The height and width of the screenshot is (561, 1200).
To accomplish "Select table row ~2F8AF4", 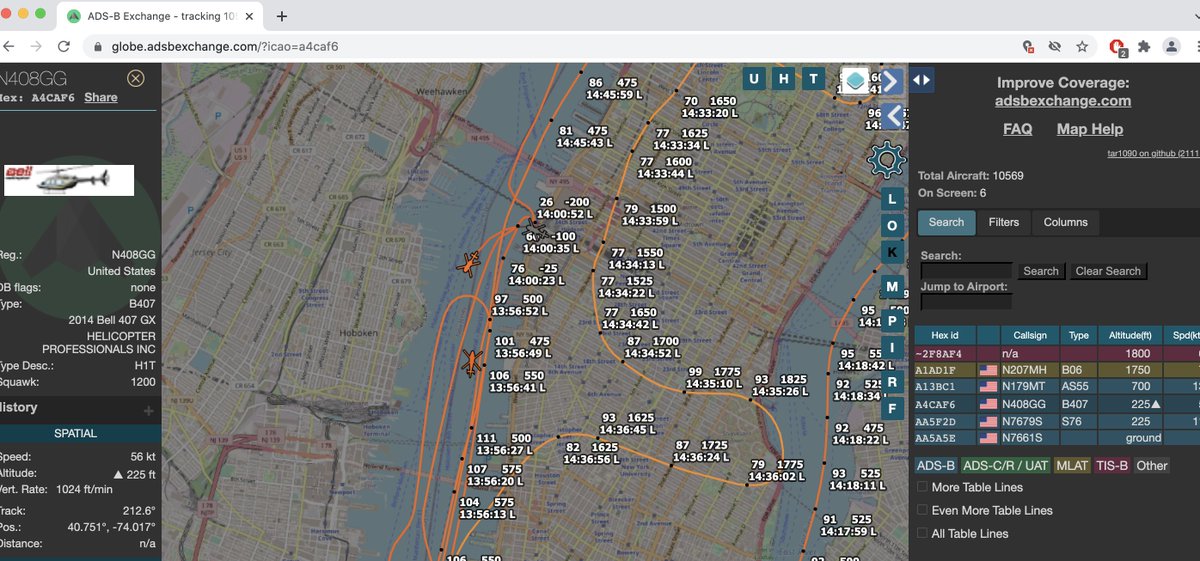I will tap(1057, 353).
